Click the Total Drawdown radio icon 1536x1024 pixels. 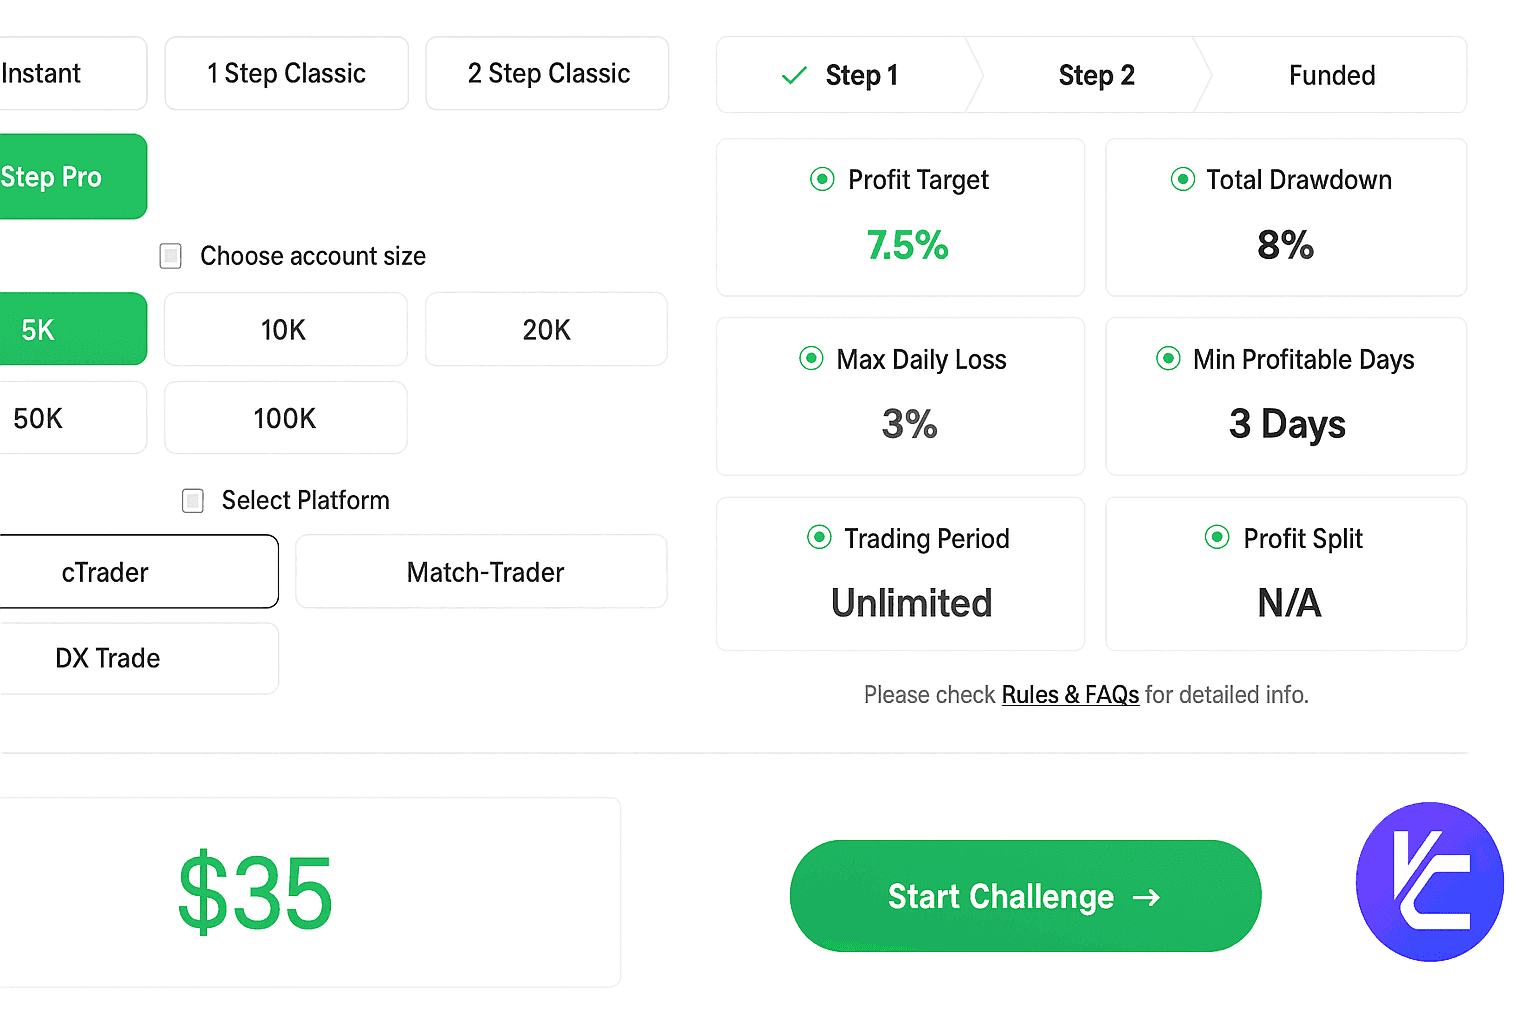1182,179
